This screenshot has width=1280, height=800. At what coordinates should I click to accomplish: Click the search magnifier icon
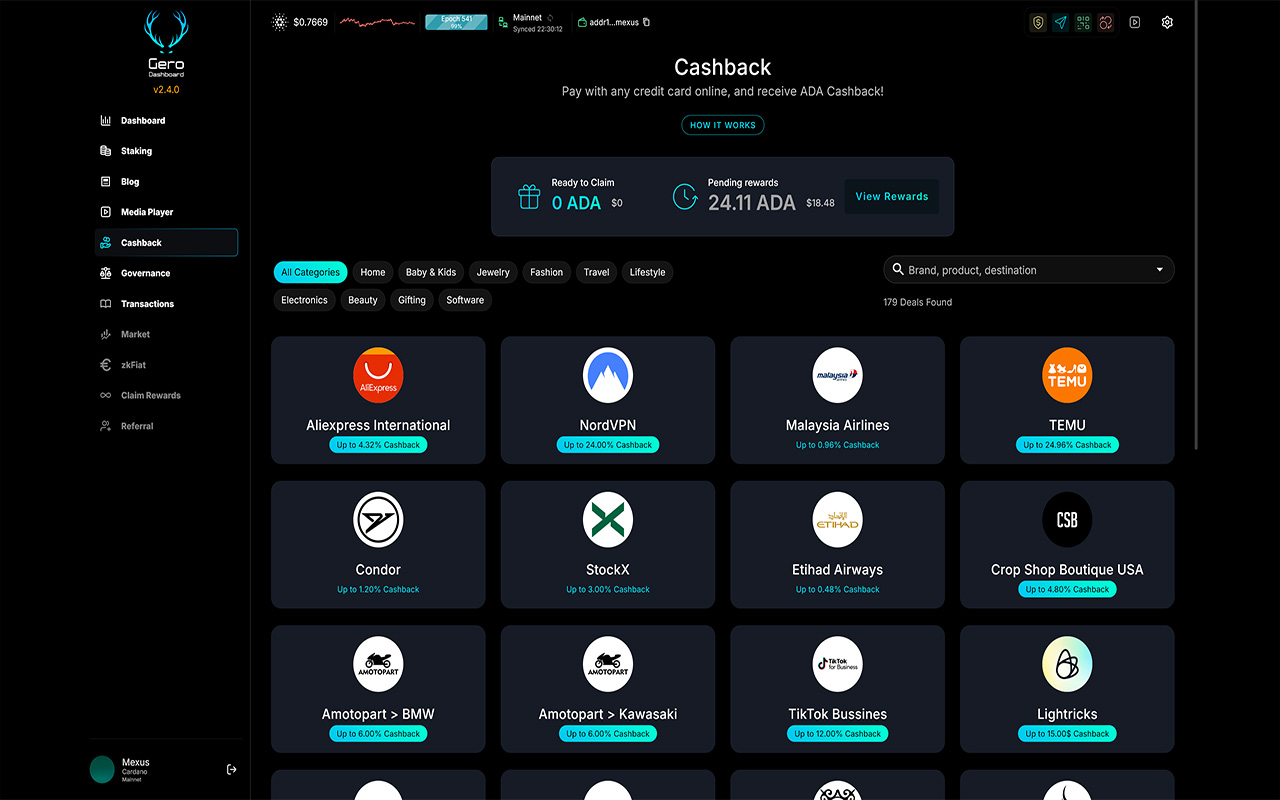[x=898, y=269]
